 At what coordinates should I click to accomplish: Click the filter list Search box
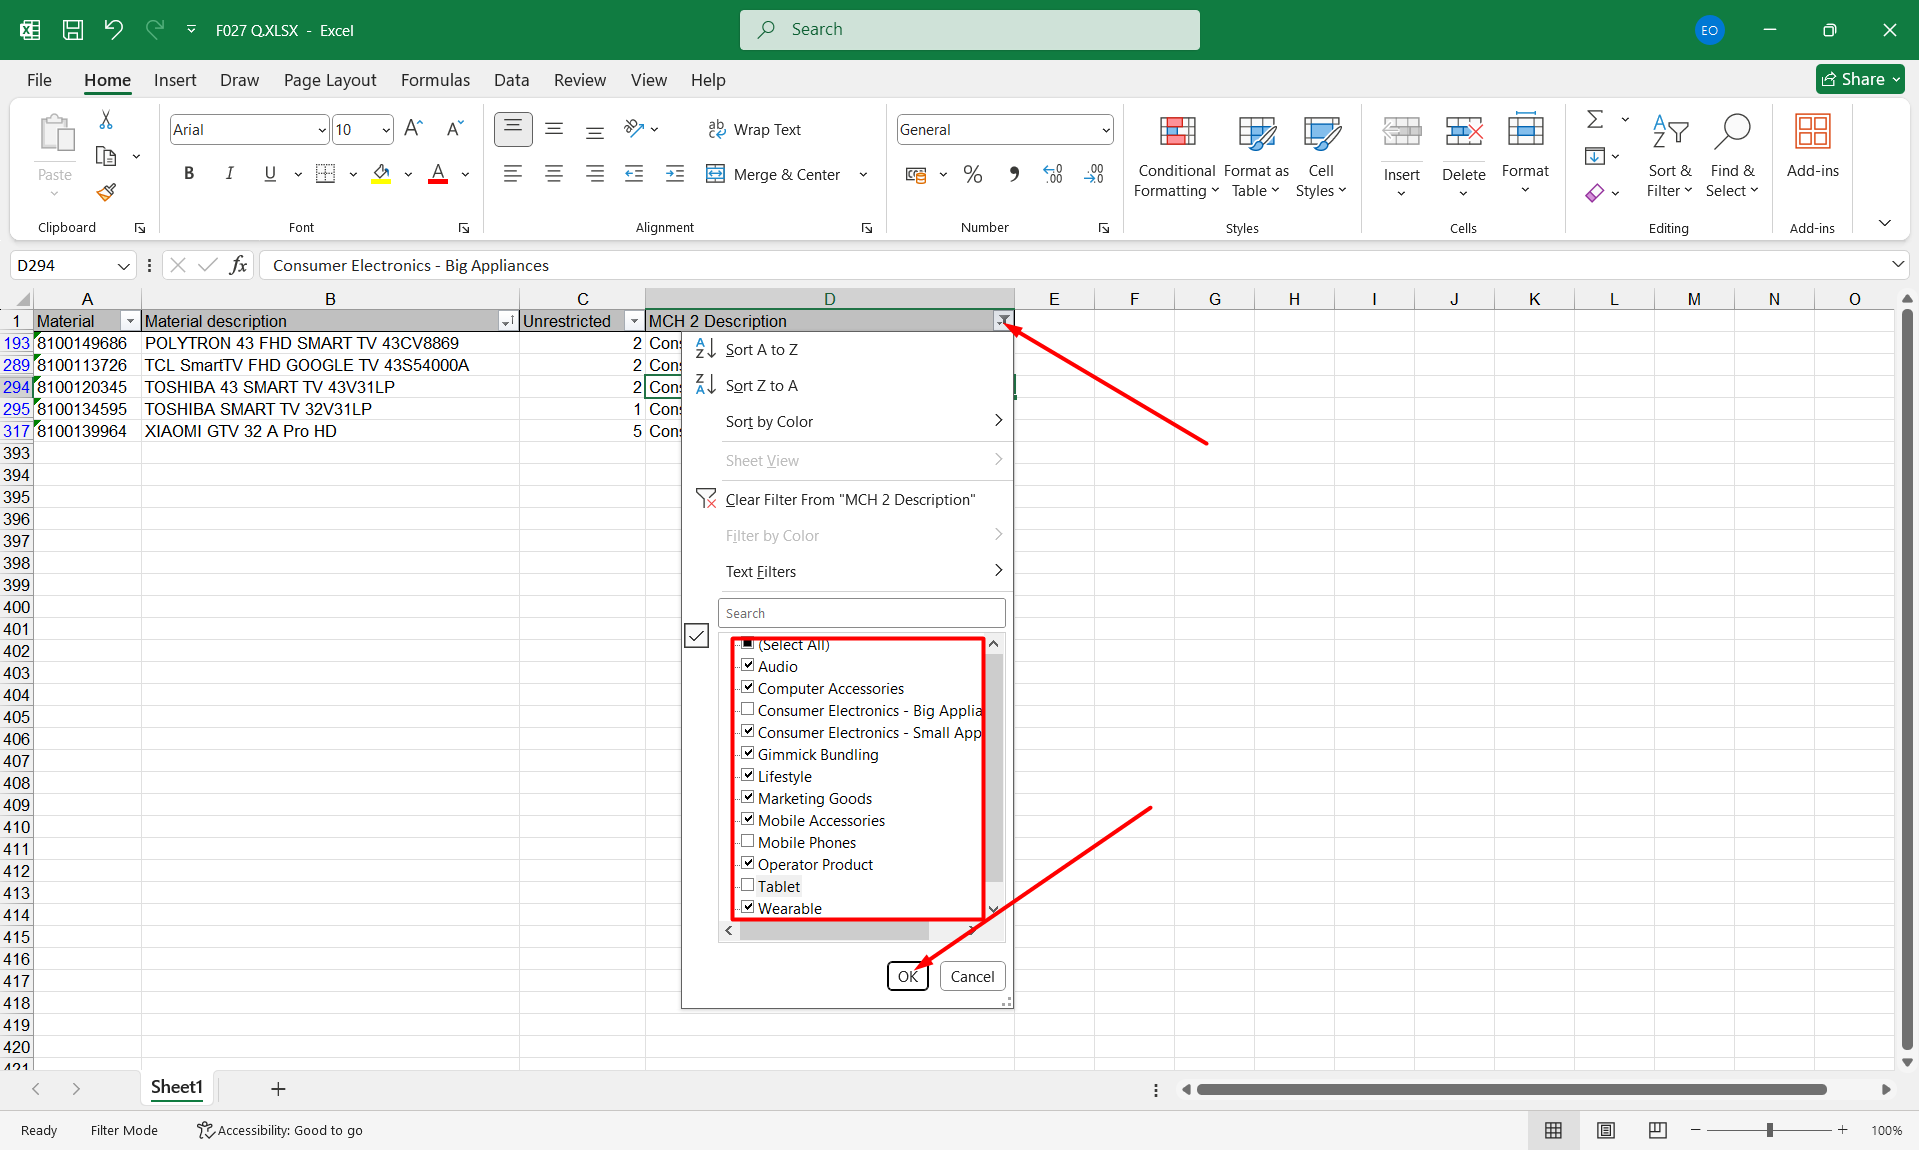pos(861,613)
